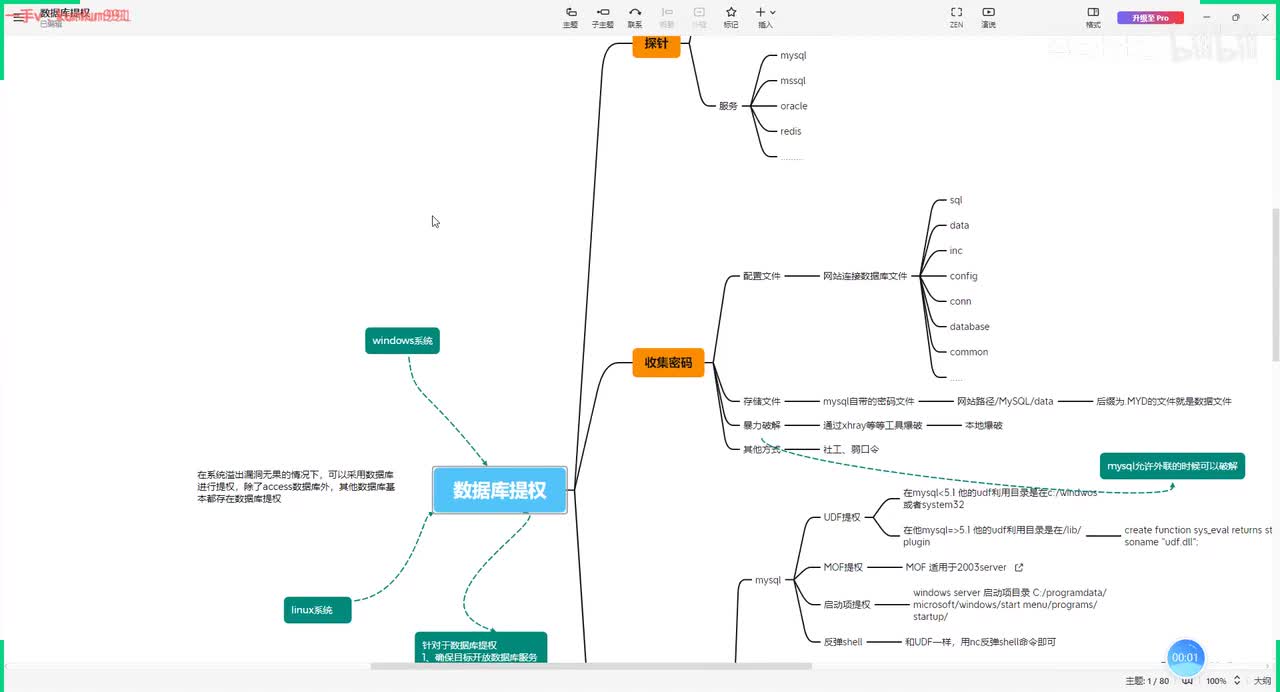Select the data node under 网站连接数据库文件

[959, 225]
